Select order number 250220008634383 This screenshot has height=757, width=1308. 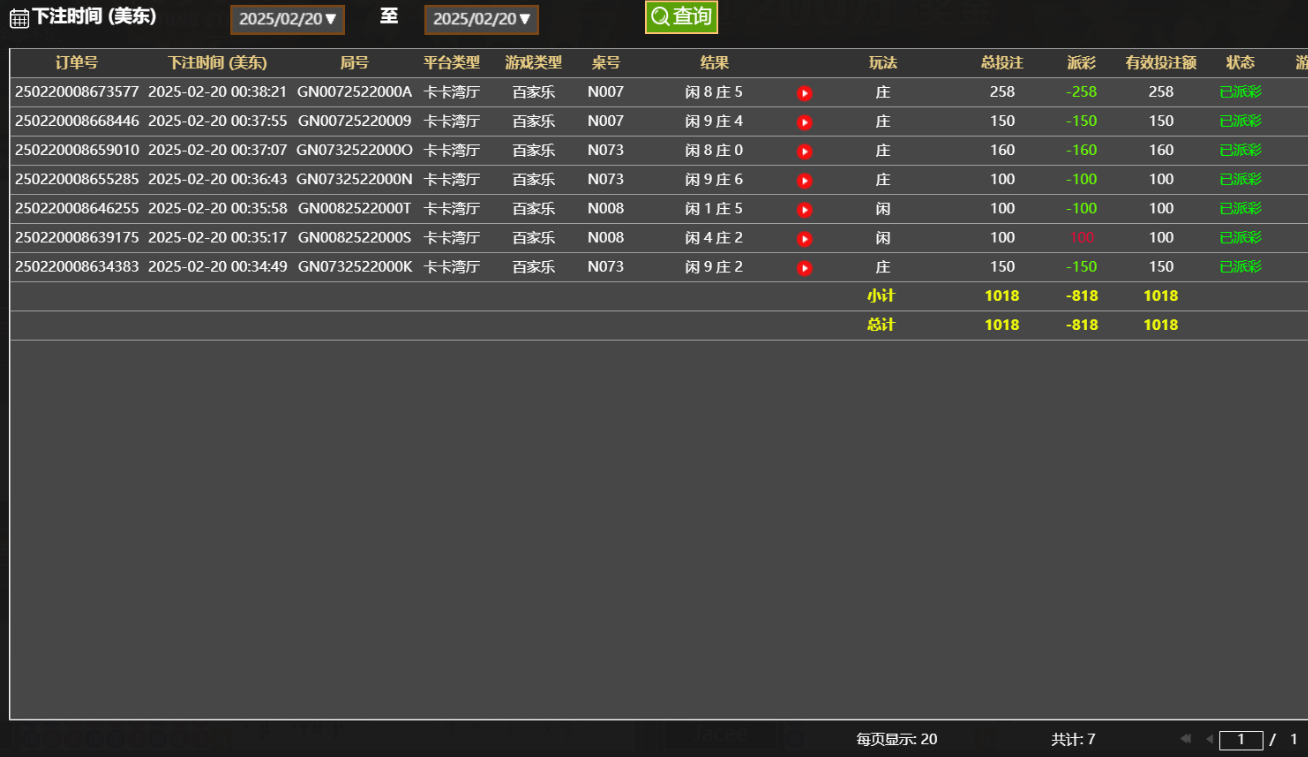(77, 267)
